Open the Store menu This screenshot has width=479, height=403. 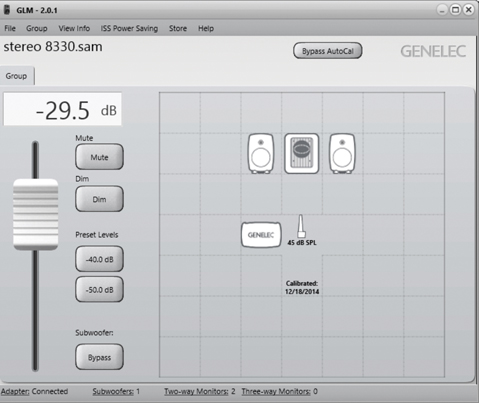click(x=178, y=28)
